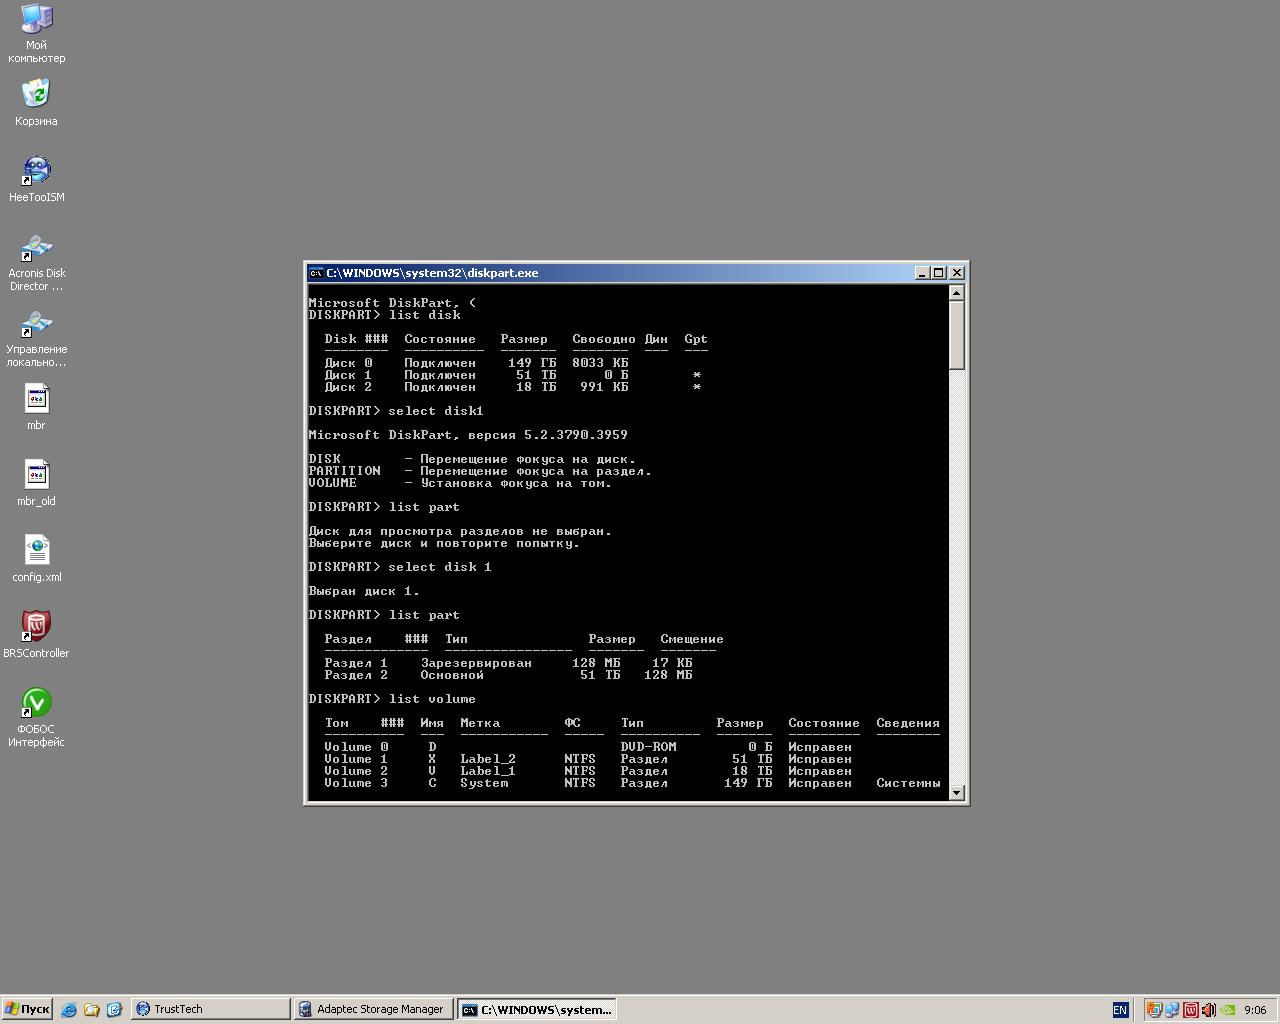1280x1024 pixels.
Task: Click the NVIDIA icon in system tray
Action: pyautogui.click(x=1227, y=1010)
